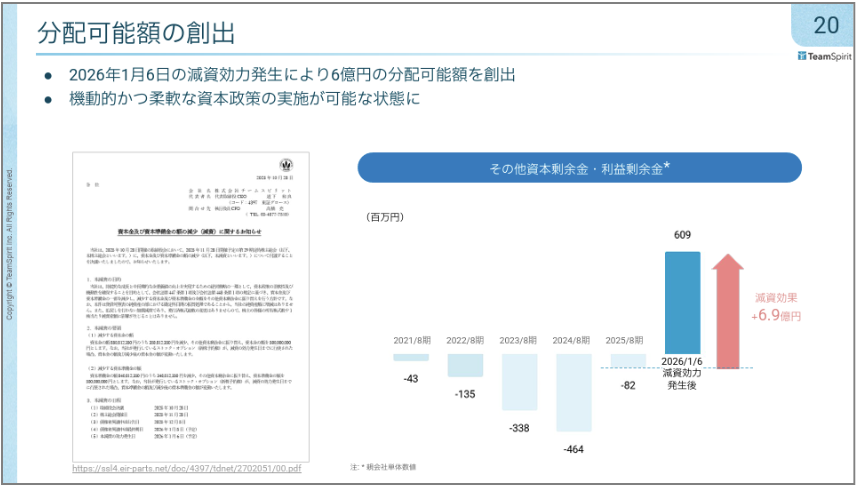Image resolution: width=860 pixels, height=487 pixels.
Task: Click the 2021/8期 bar showing -43
Action: [410, 357]
